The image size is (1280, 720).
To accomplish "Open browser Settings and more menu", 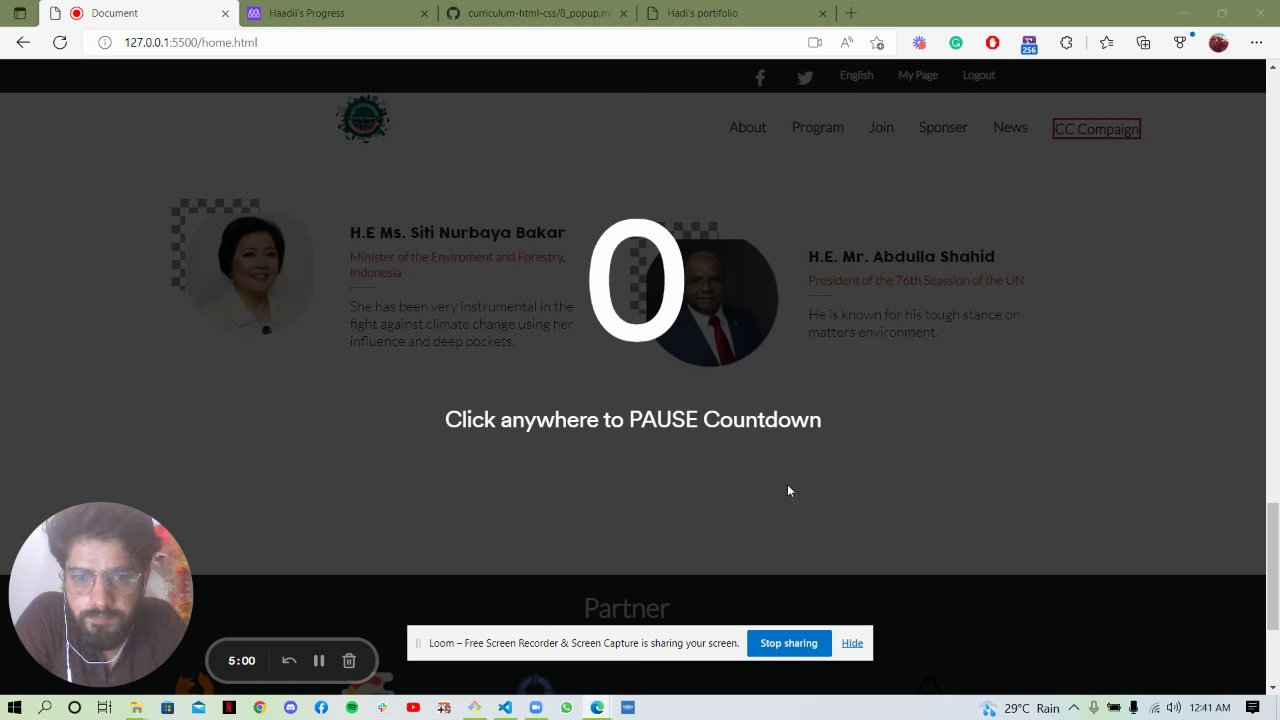I will pos(1256,42).
